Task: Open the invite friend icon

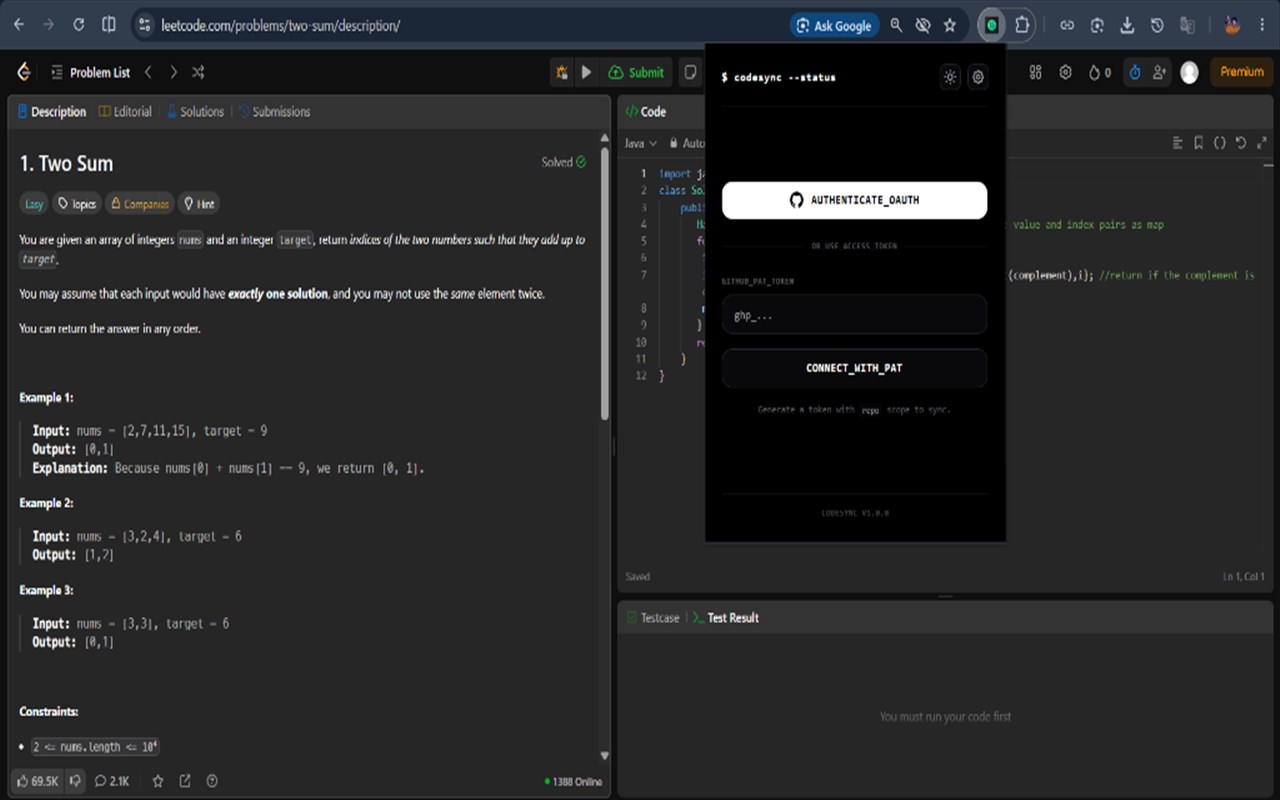Action: click(x=1159, y=72)
